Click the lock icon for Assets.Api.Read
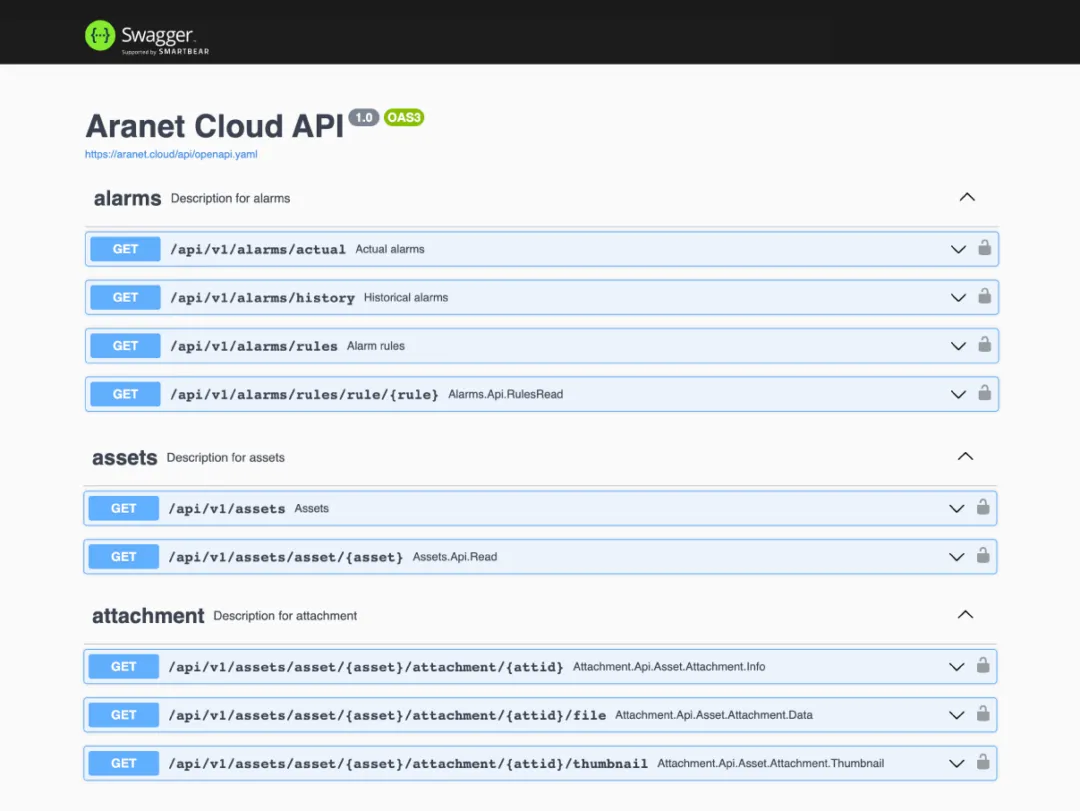Viewport: 1080px width, 811px height. (x=983, y=555)
